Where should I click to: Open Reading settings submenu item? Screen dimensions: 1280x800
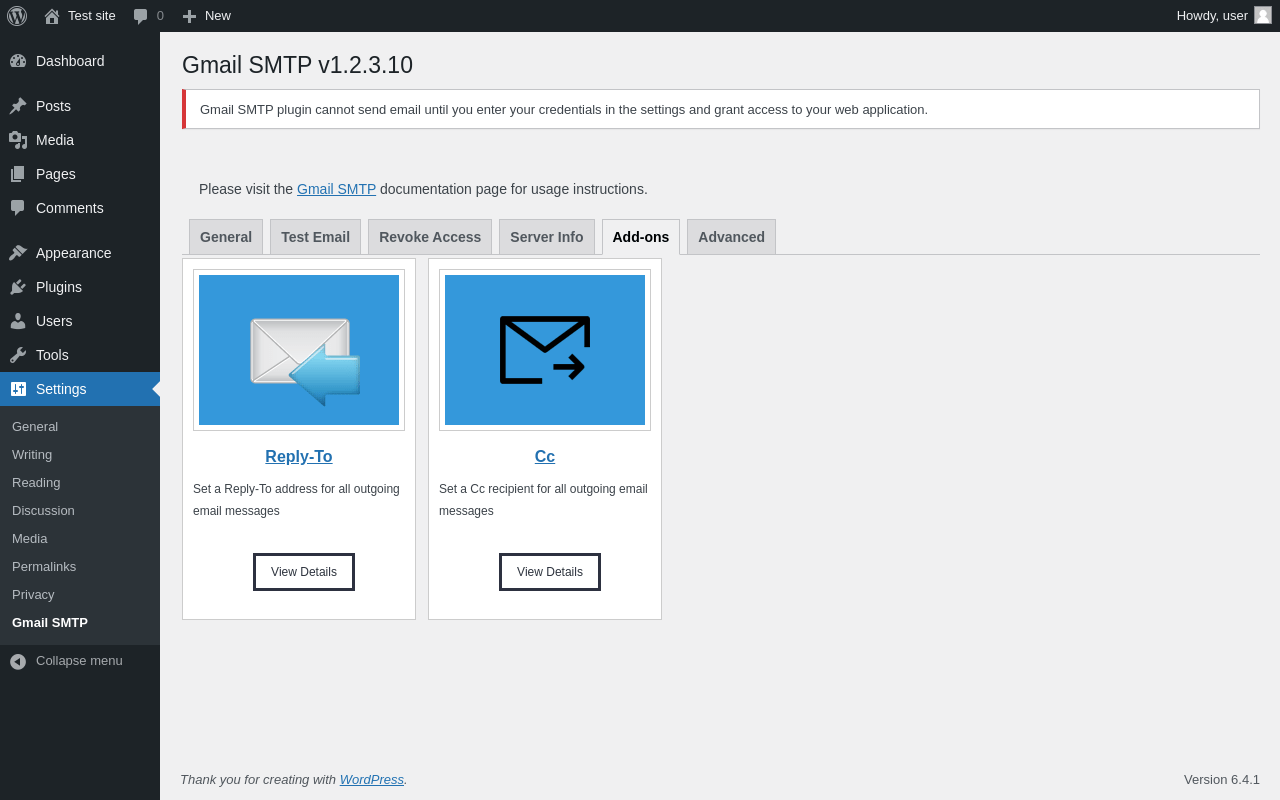tap(80, 483)
